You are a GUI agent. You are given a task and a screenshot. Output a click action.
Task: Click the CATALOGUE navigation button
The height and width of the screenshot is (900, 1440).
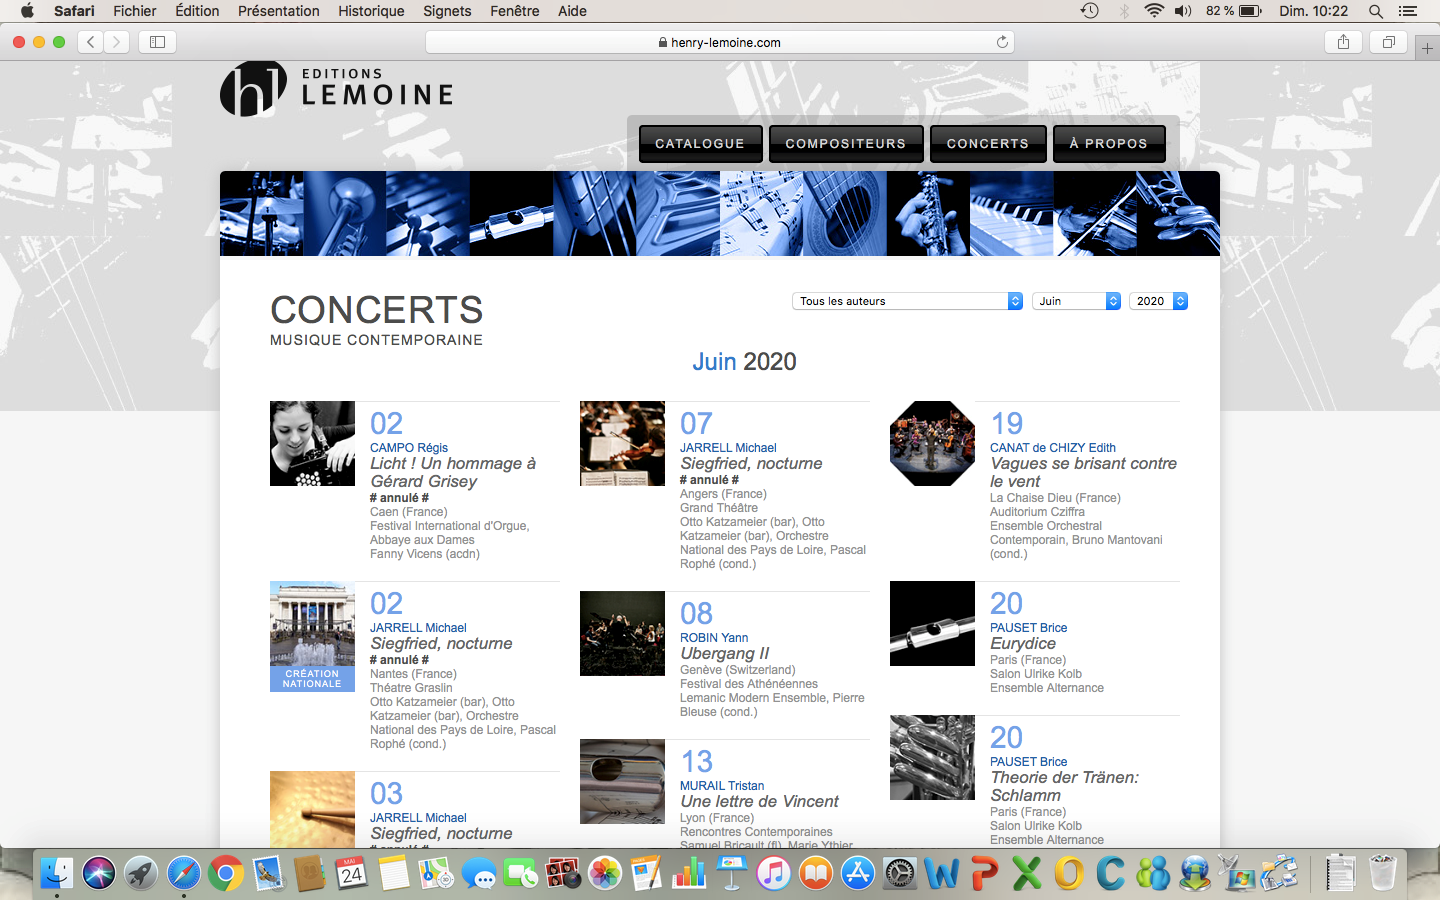(700, 144)
